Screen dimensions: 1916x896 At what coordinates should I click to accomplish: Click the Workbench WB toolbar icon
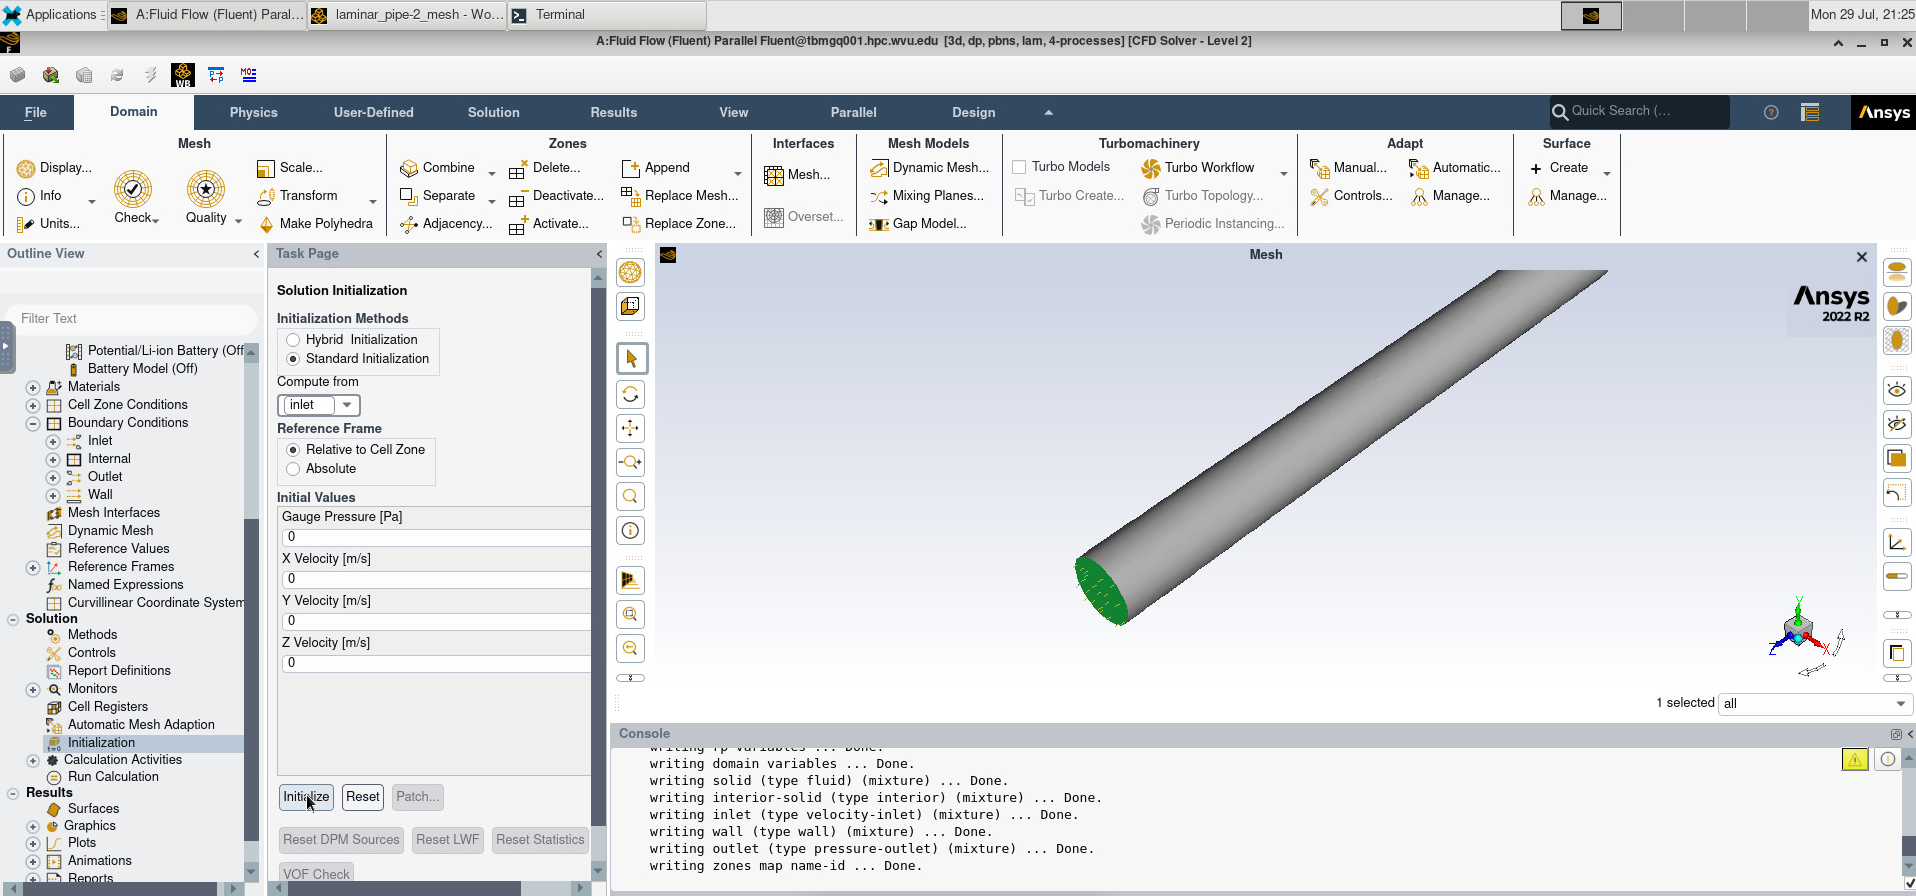click(183, 74)
